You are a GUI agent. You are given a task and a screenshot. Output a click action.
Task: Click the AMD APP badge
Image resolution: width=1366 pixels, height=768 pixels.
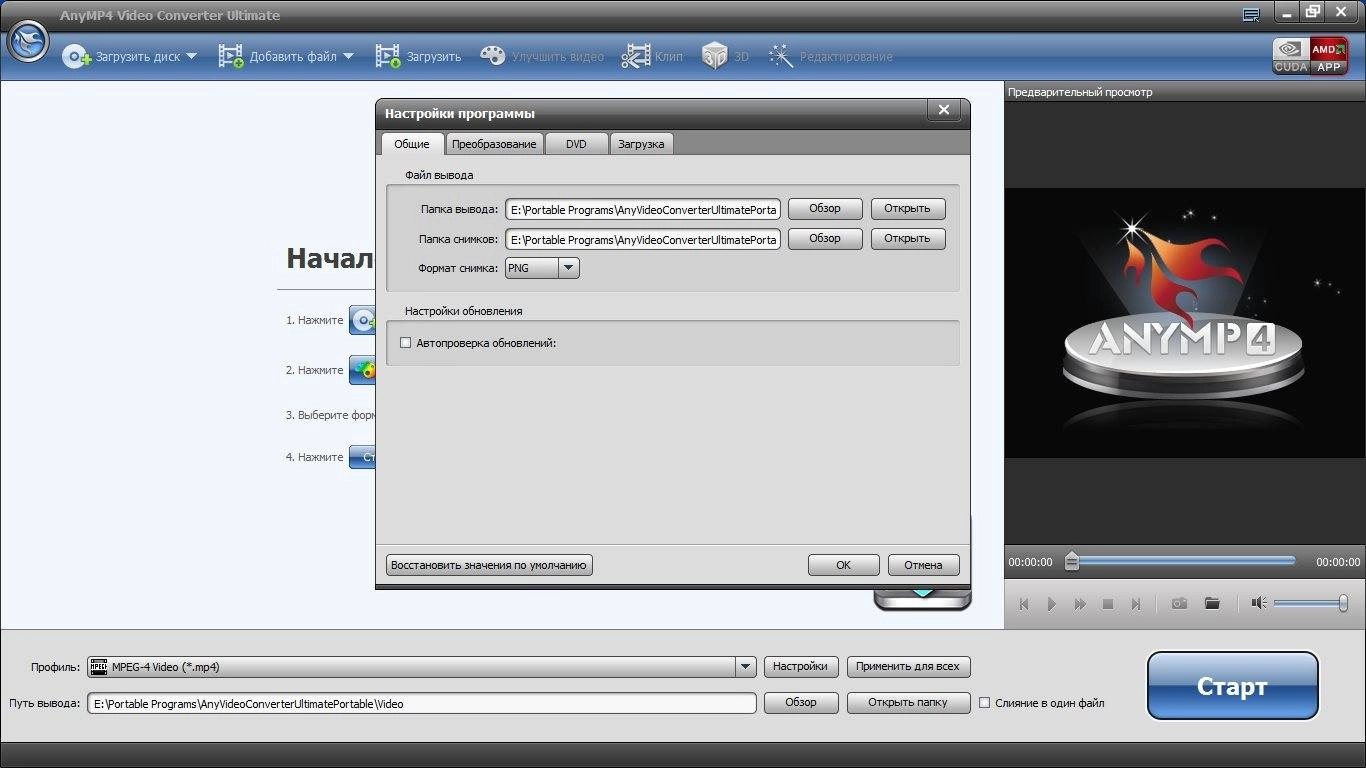click(x=1329, y=56)
